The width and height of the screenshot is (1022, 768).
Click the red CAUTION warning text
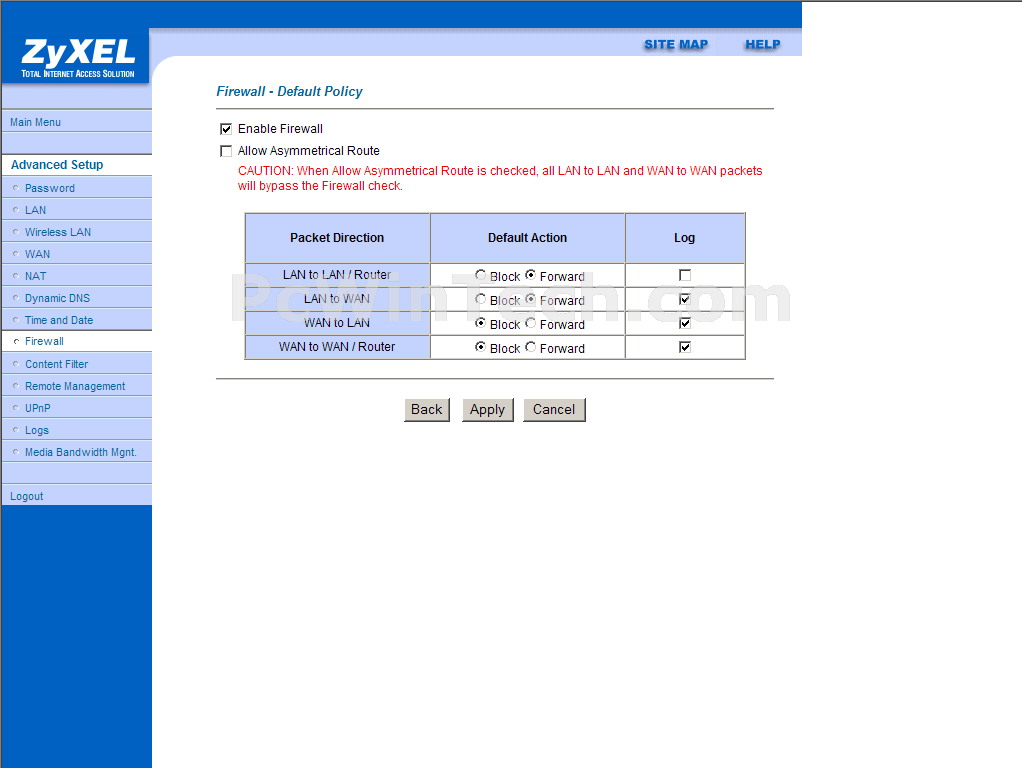(500, 178)
